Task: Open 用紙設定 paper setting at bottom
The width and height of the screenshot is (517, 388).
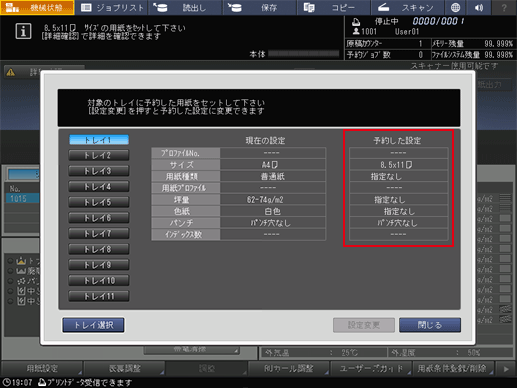Action: 42,368
